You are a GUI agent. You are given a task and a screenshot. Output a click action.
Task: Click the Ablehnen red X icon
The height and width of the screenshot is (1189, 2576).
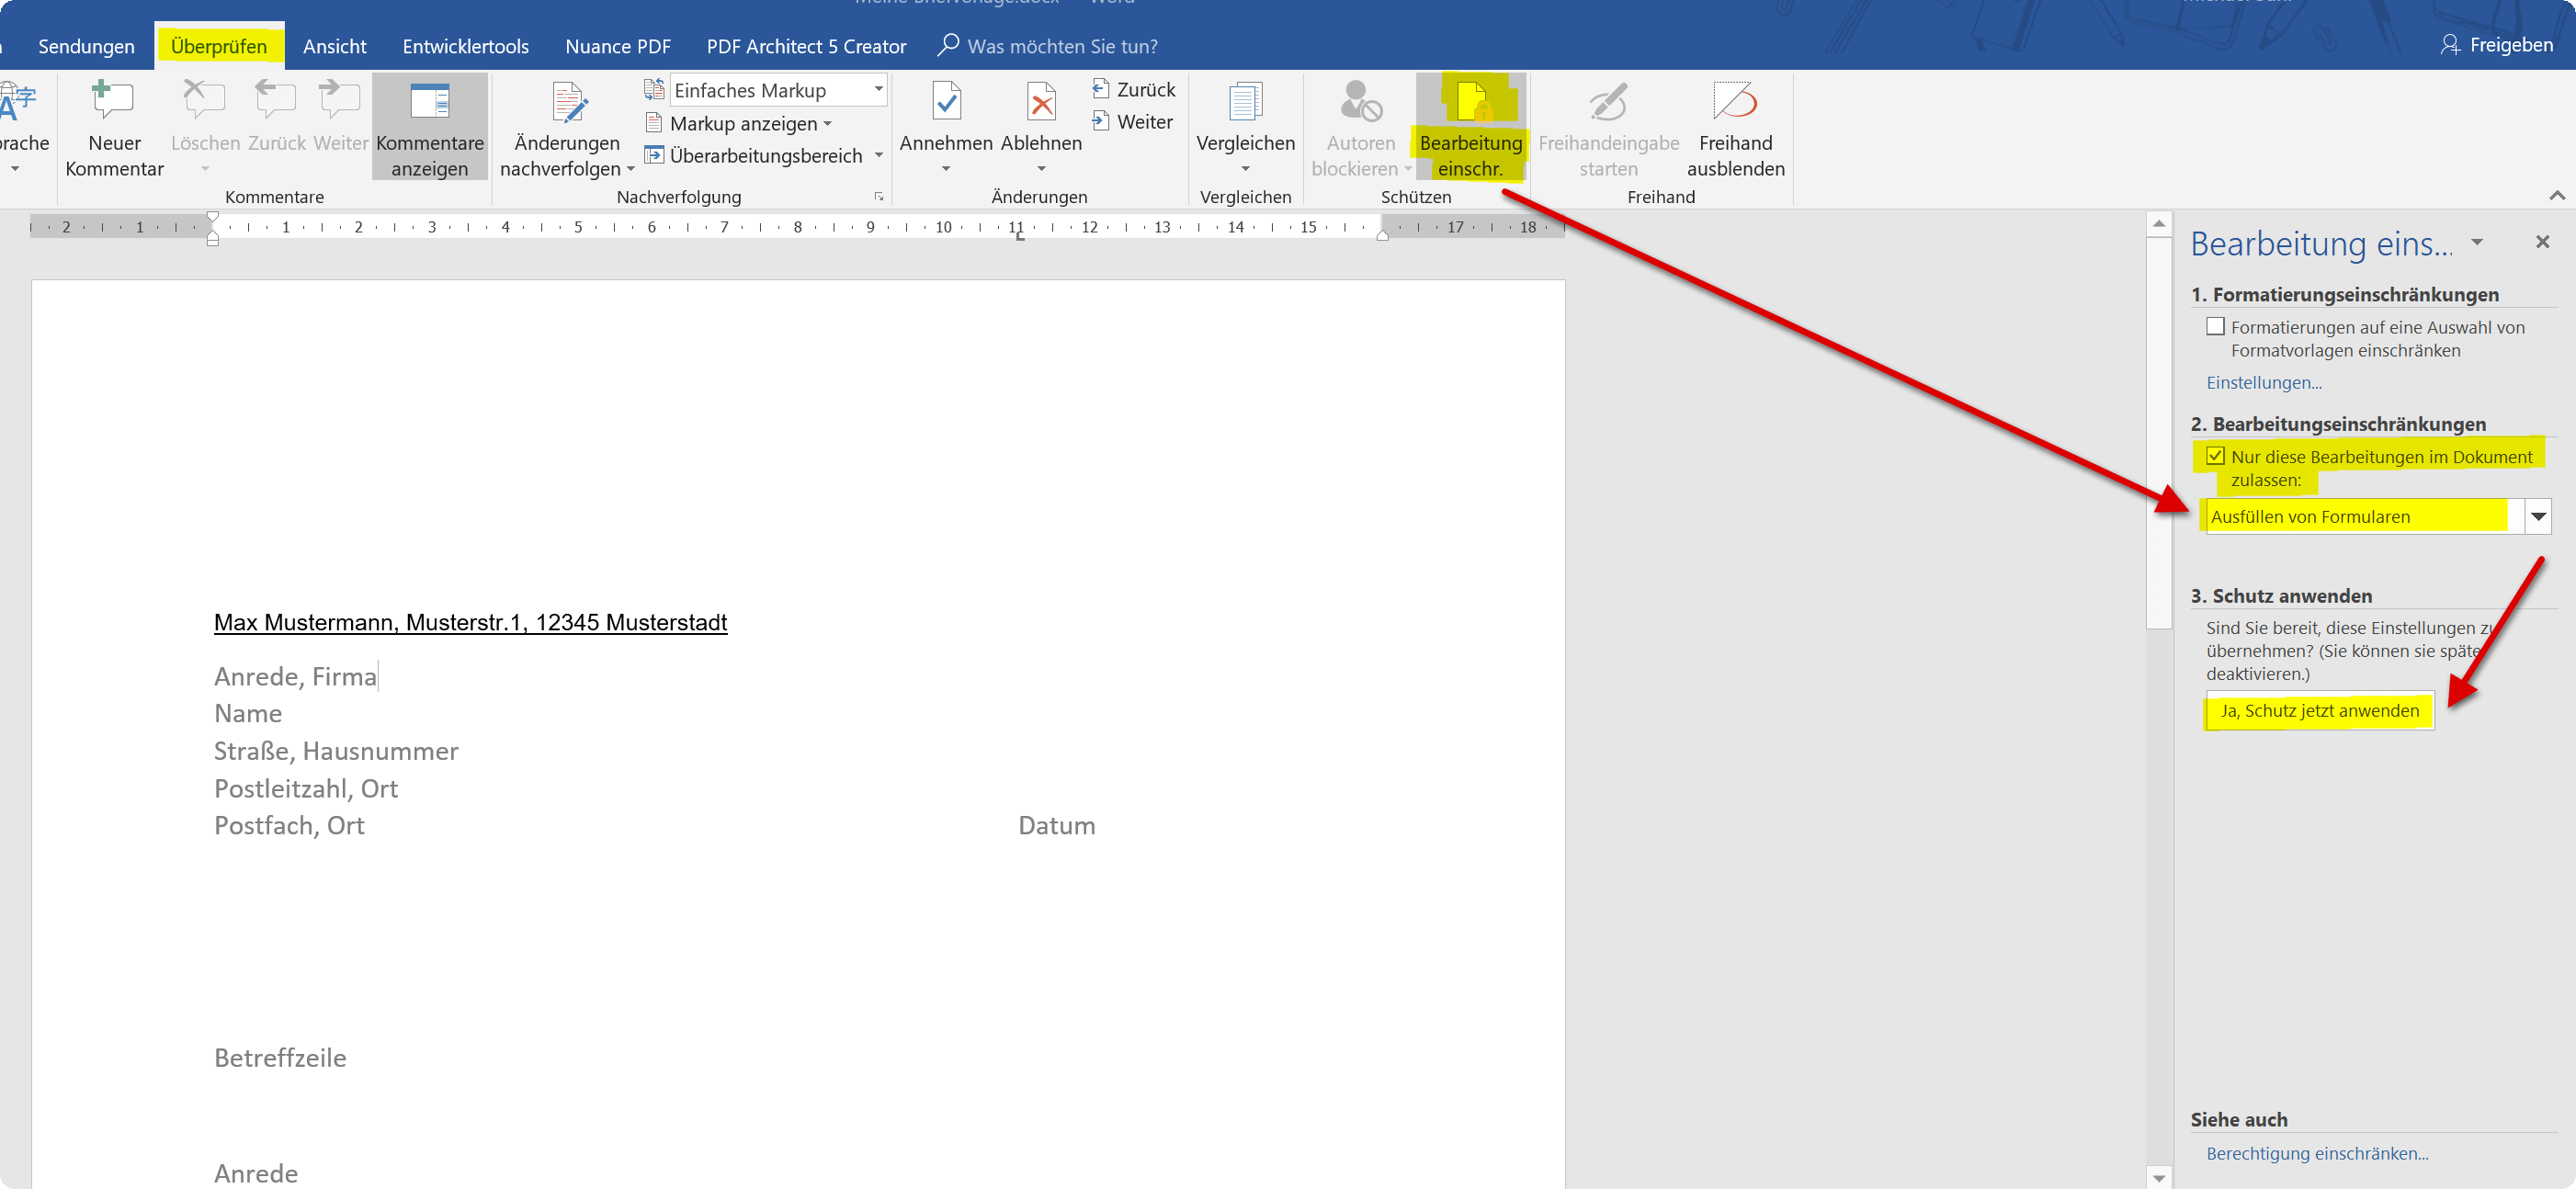tap(1041, 102)
